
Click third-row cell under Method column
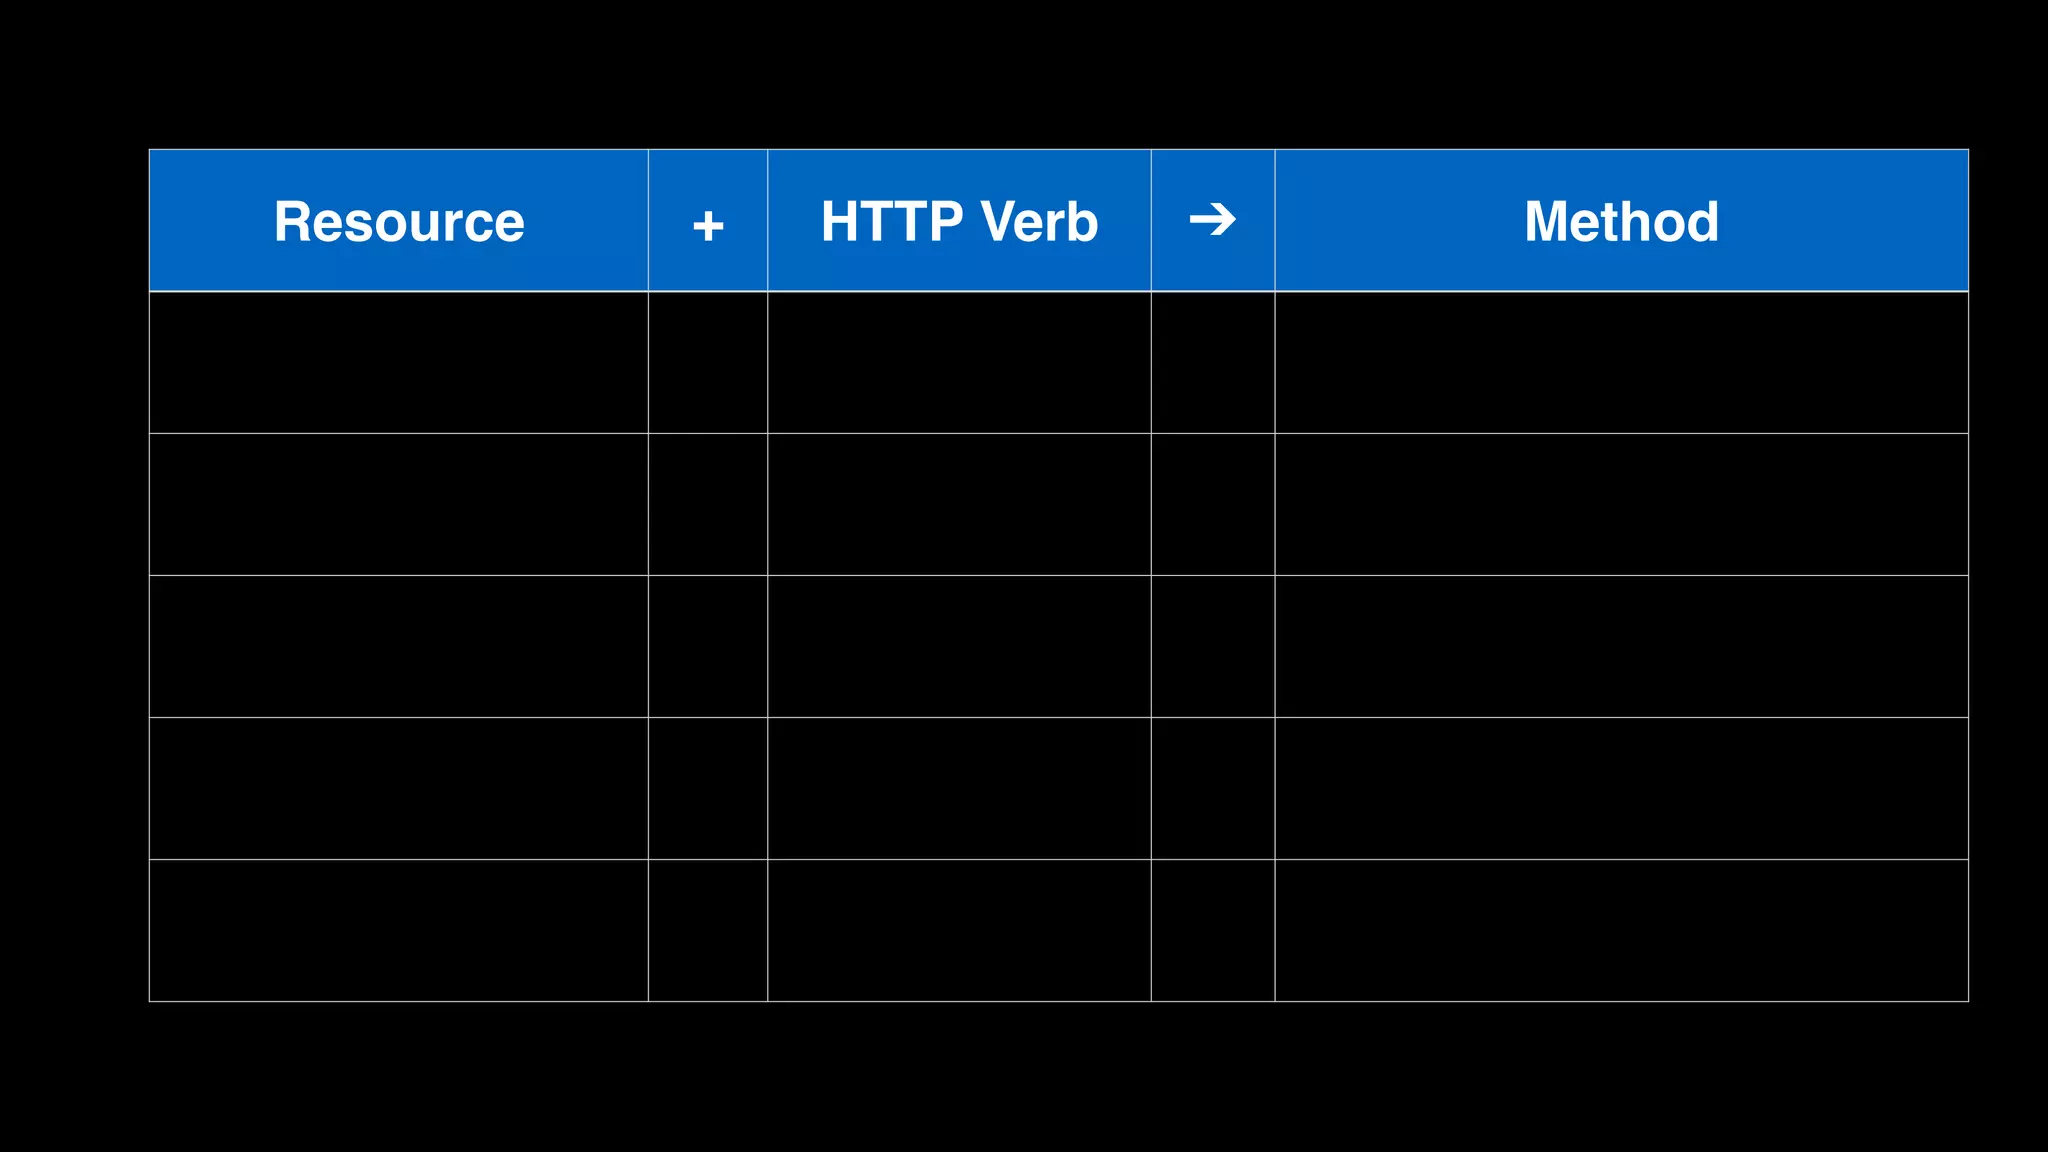1621,646
